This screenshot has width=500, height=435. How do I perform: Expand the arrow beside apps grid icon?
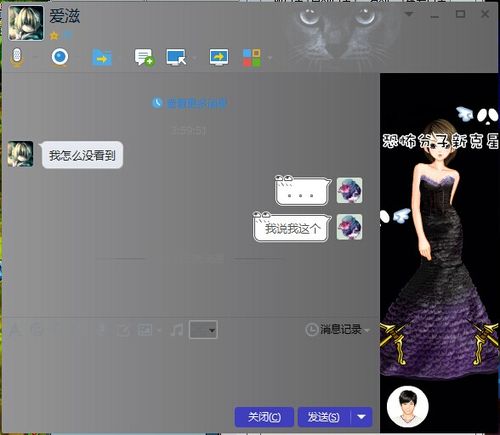point(270,58)
